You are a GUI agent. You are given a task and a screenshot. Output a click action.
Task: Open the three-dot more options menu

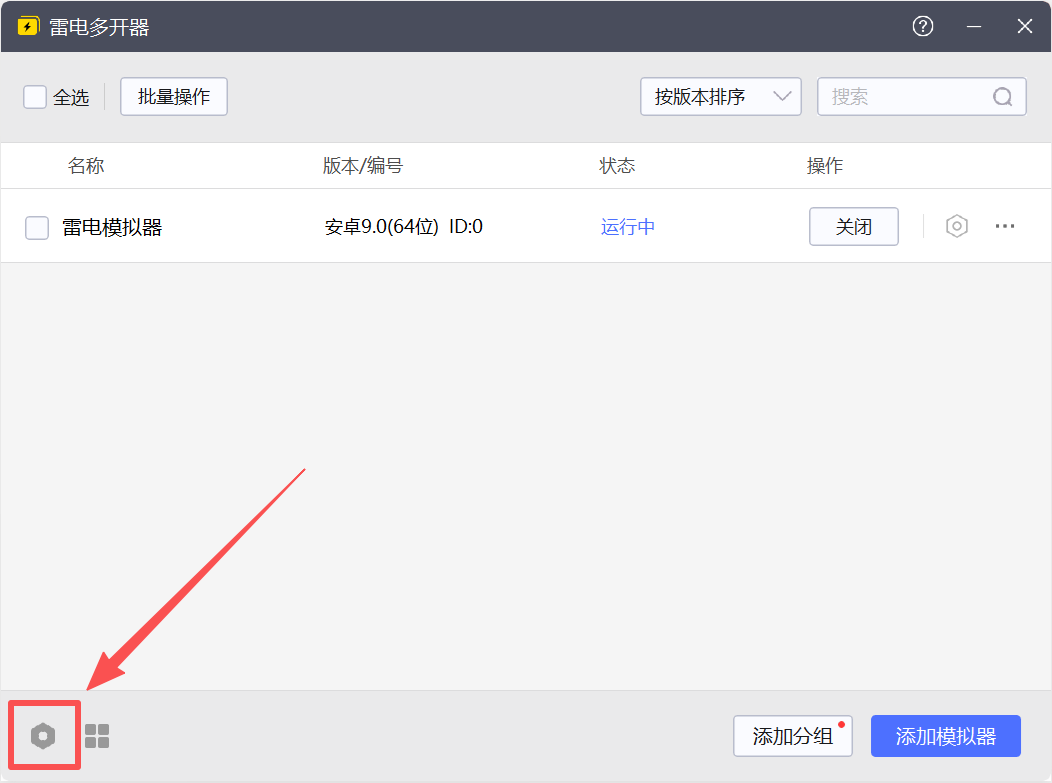coord(1005,227)
